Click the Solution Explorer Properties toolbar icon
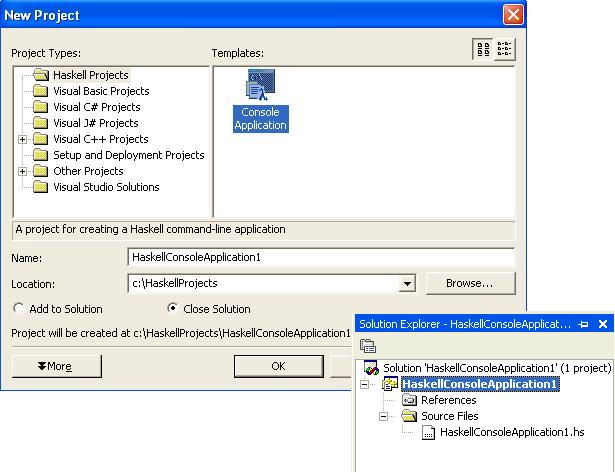 pos(368,346)
